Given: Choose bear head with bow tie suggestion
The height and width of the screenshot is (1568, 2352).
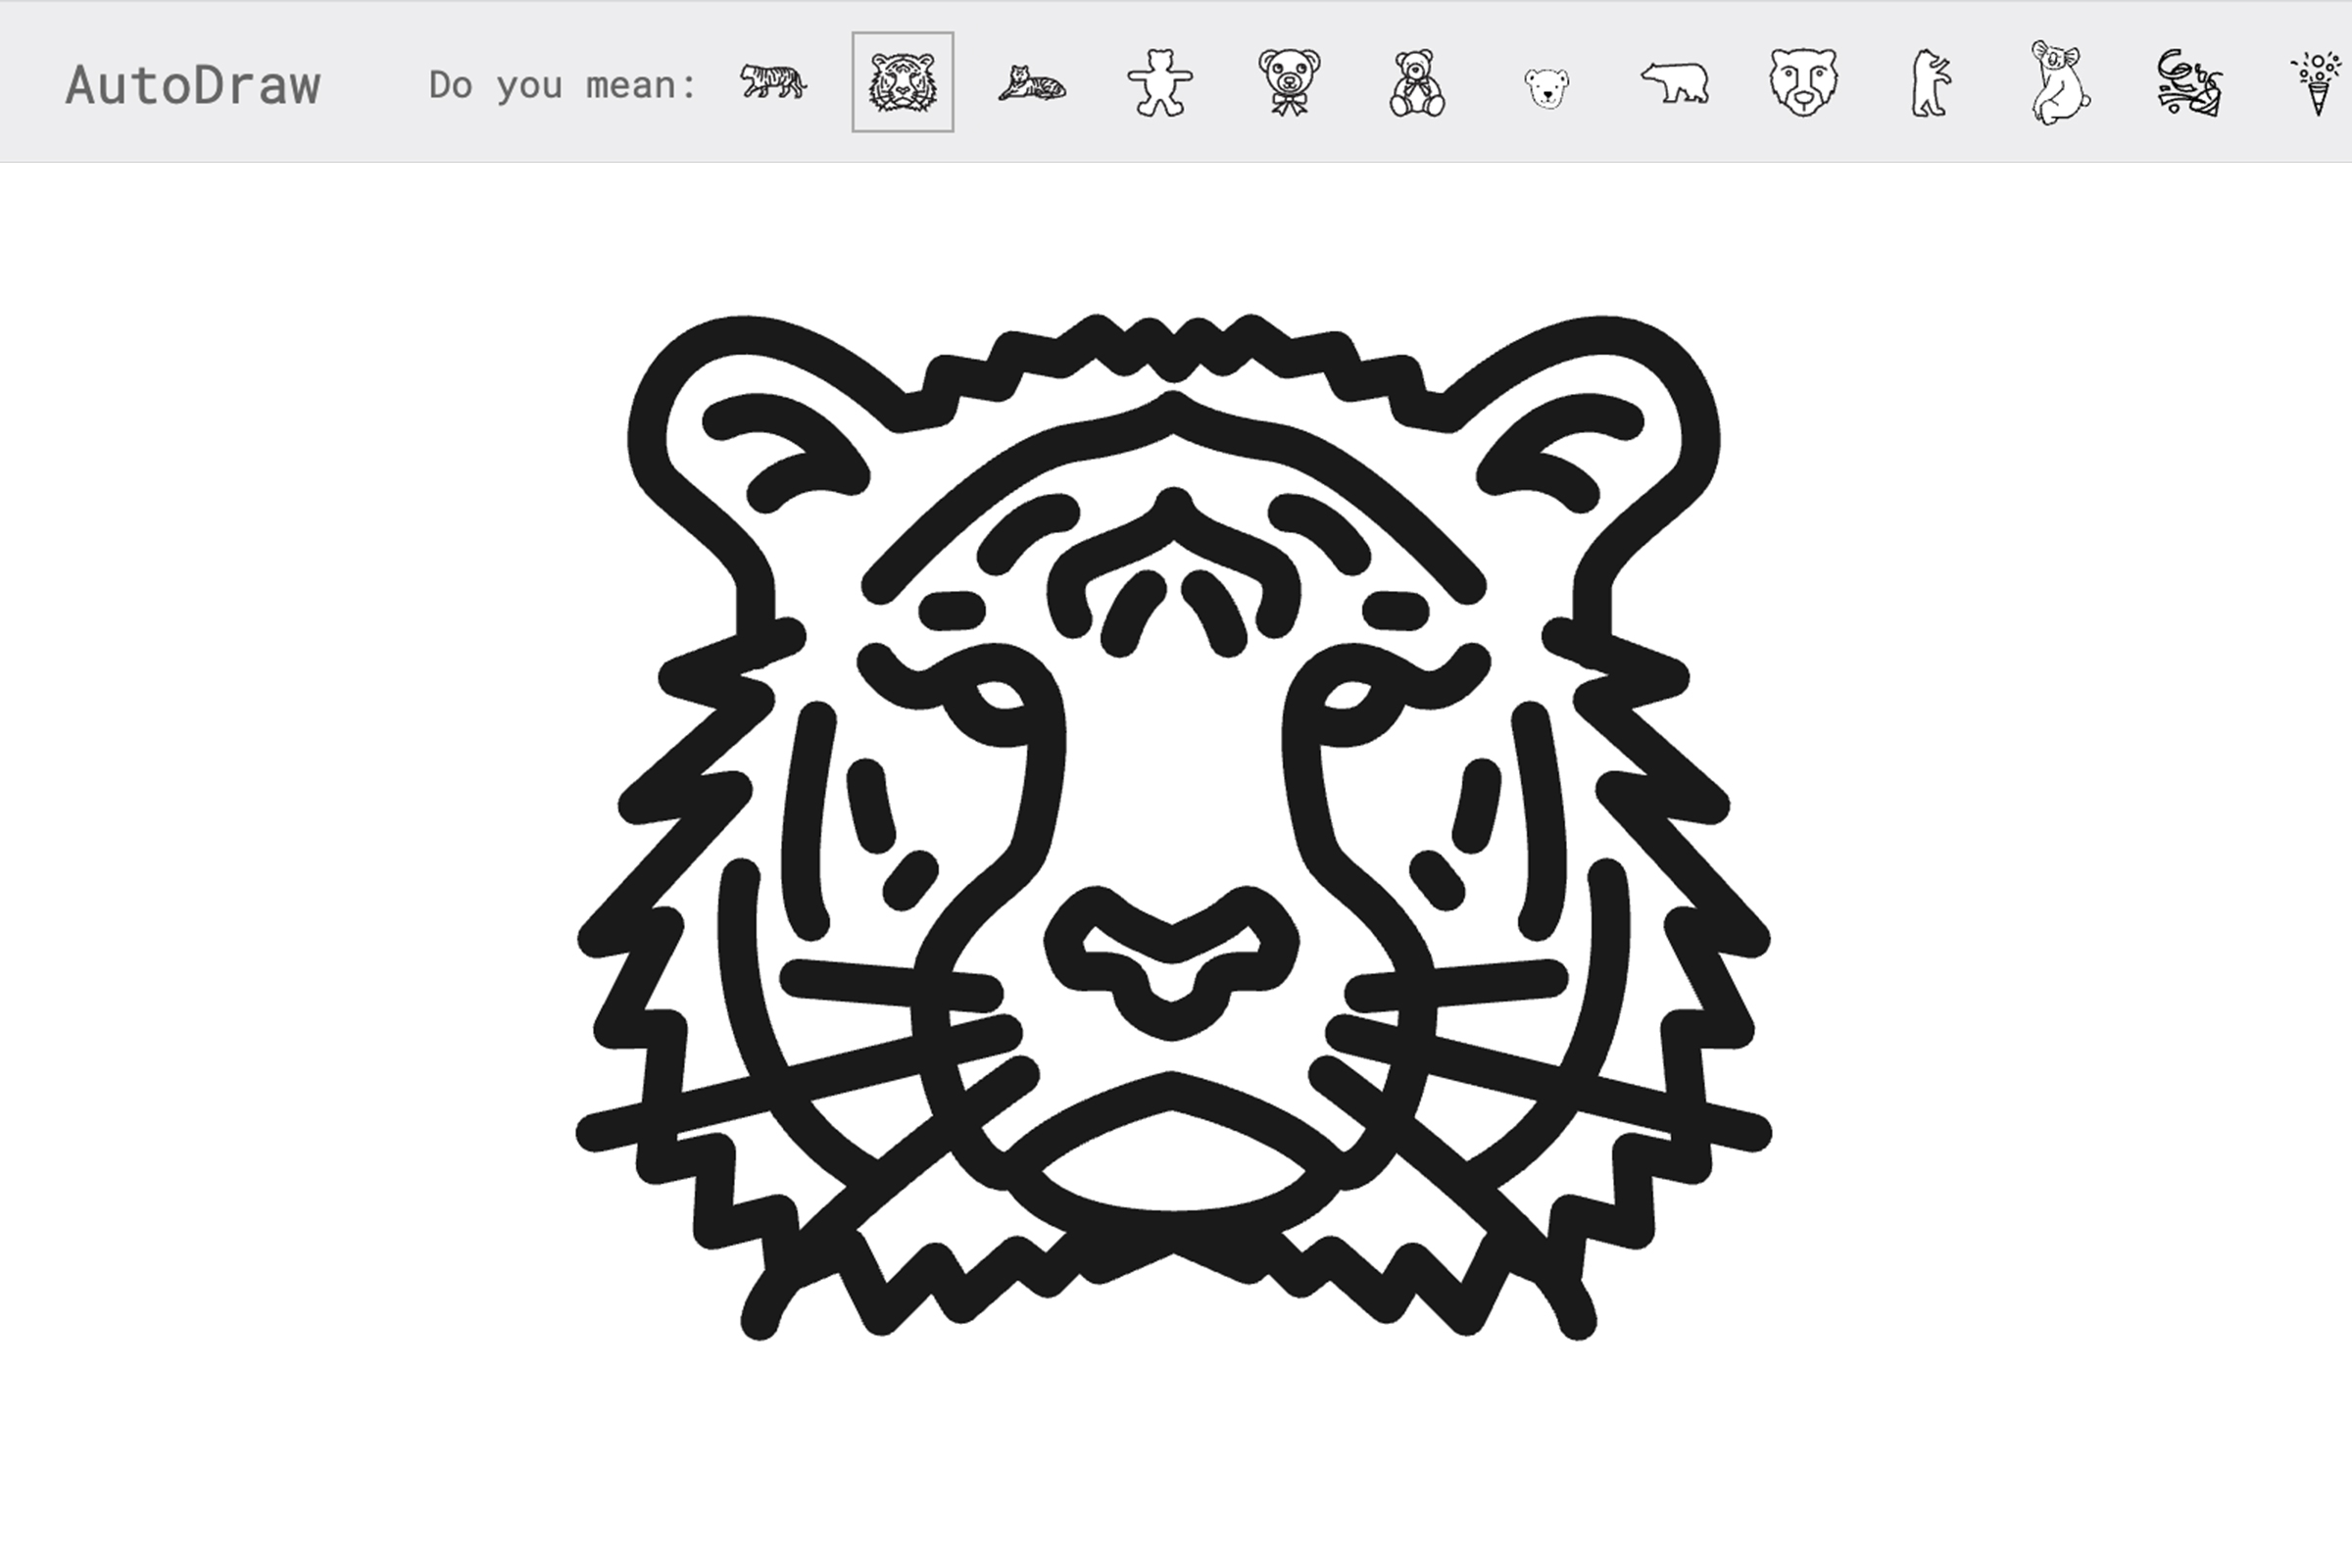Looking at the screenshot, I should 1289,82.
